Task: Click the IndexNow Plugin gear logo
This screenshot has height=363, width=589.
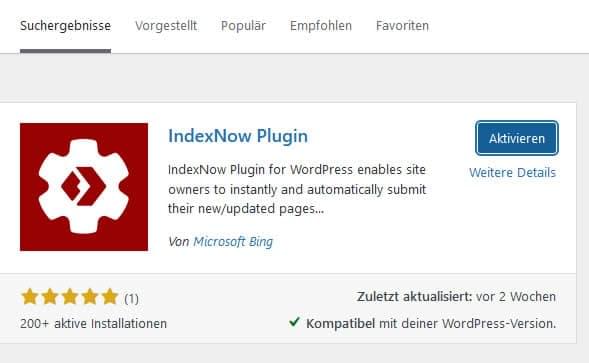Action: [x=84, y=187]
